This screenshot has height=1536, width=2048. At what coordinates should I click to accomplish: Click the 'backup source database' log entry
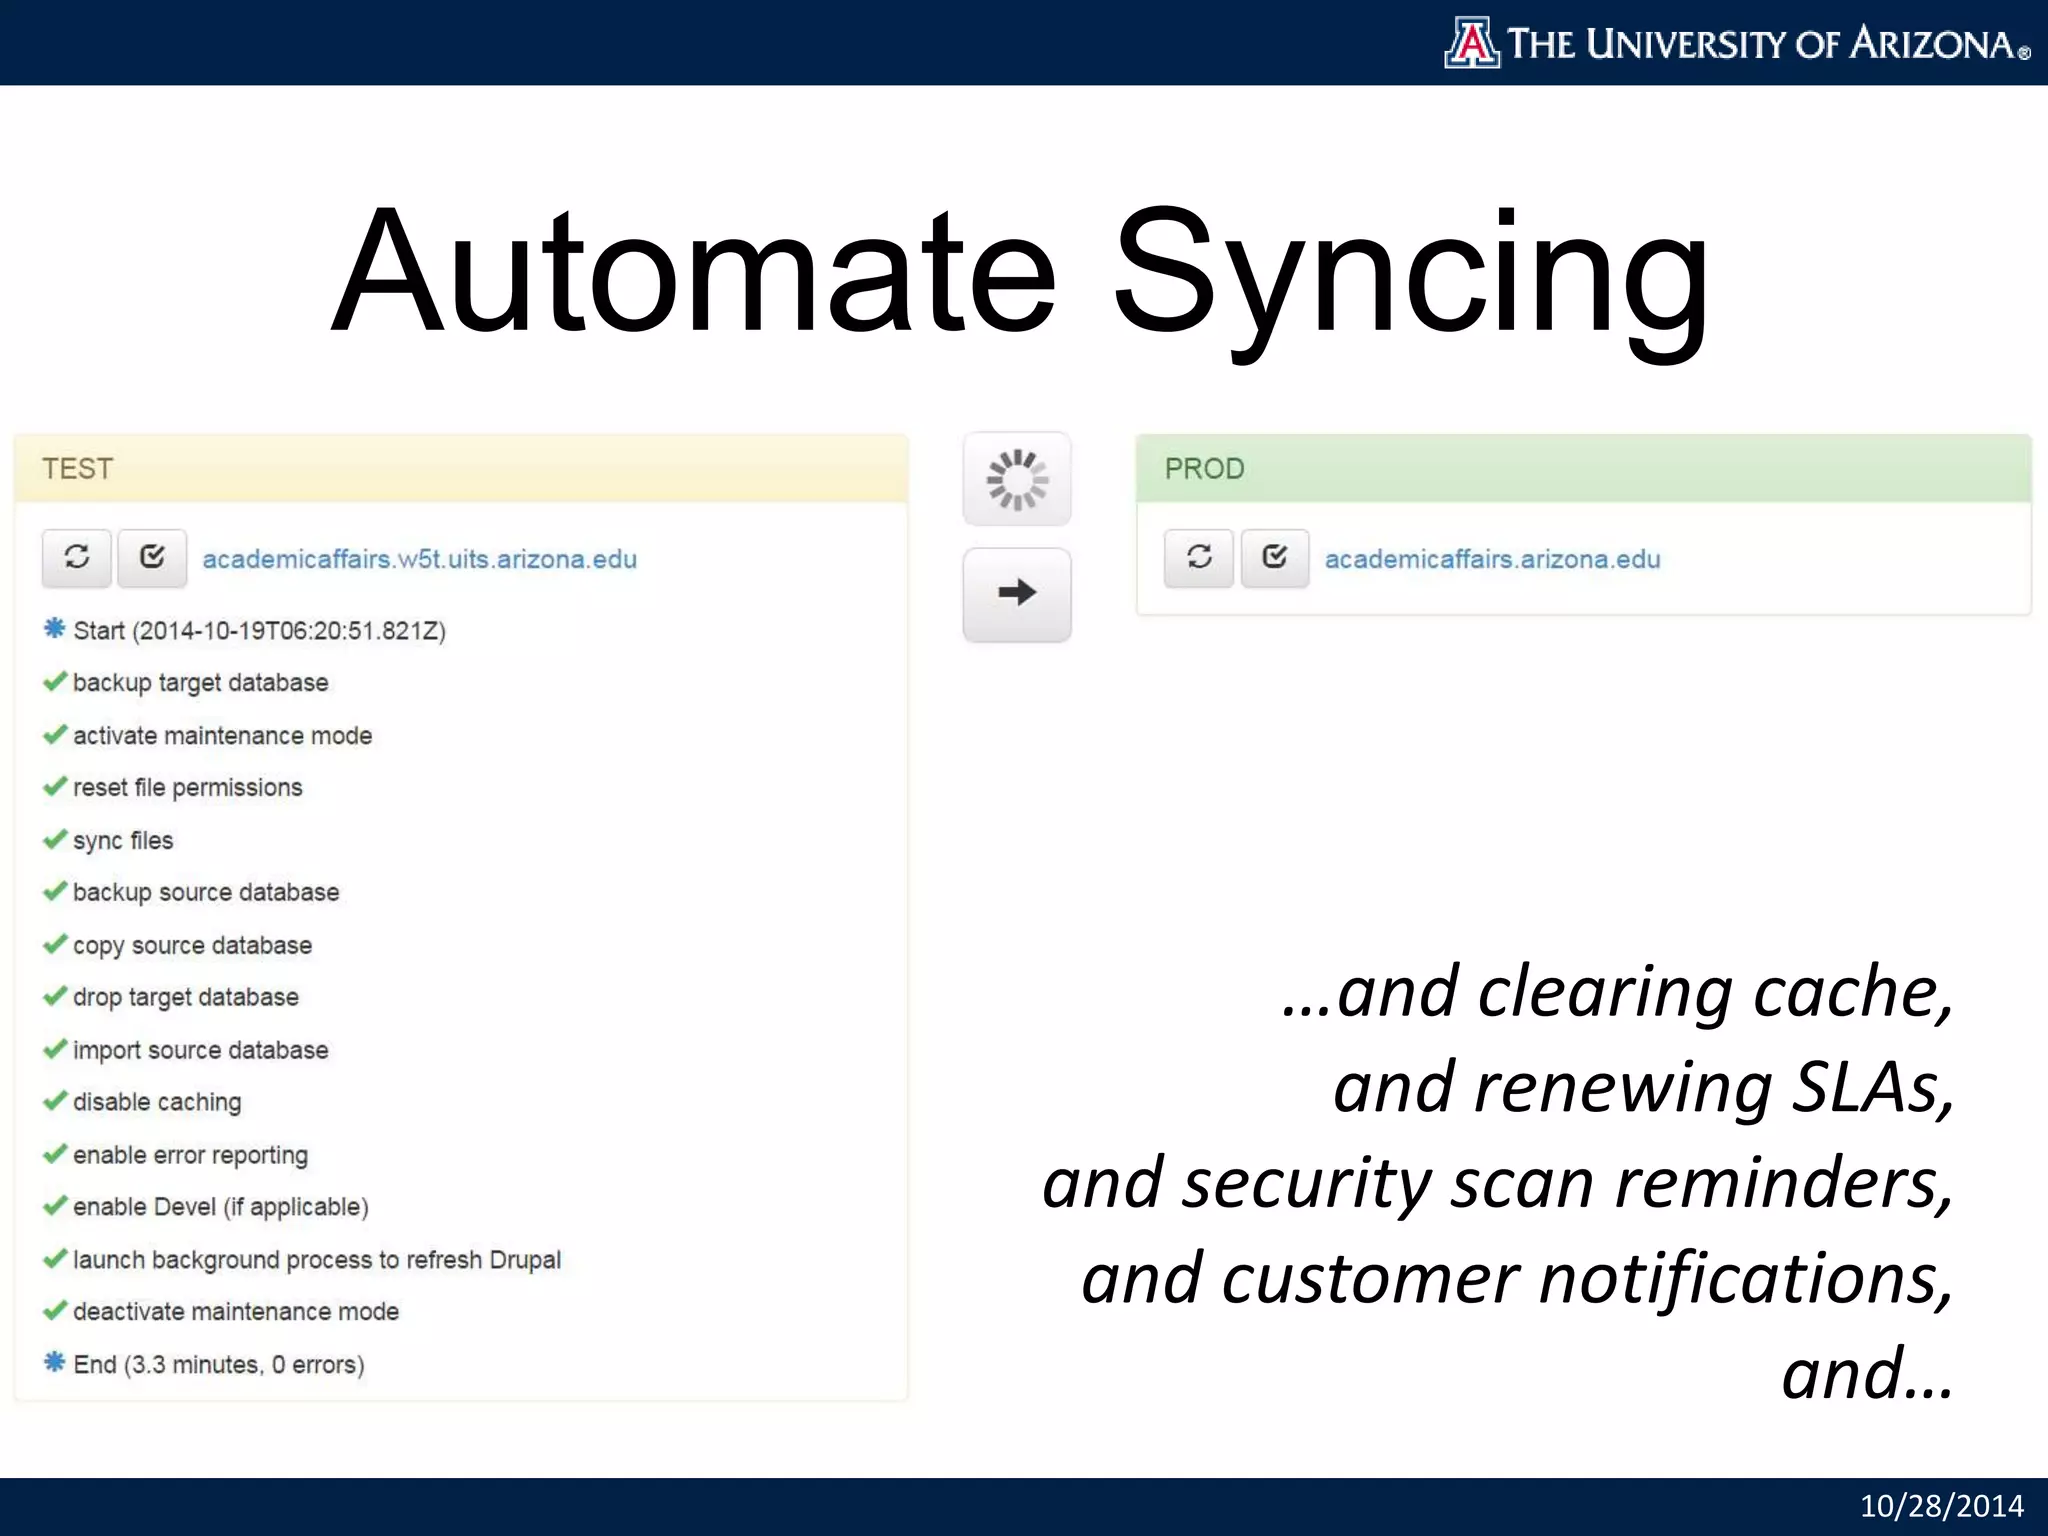tap(191, 892)
